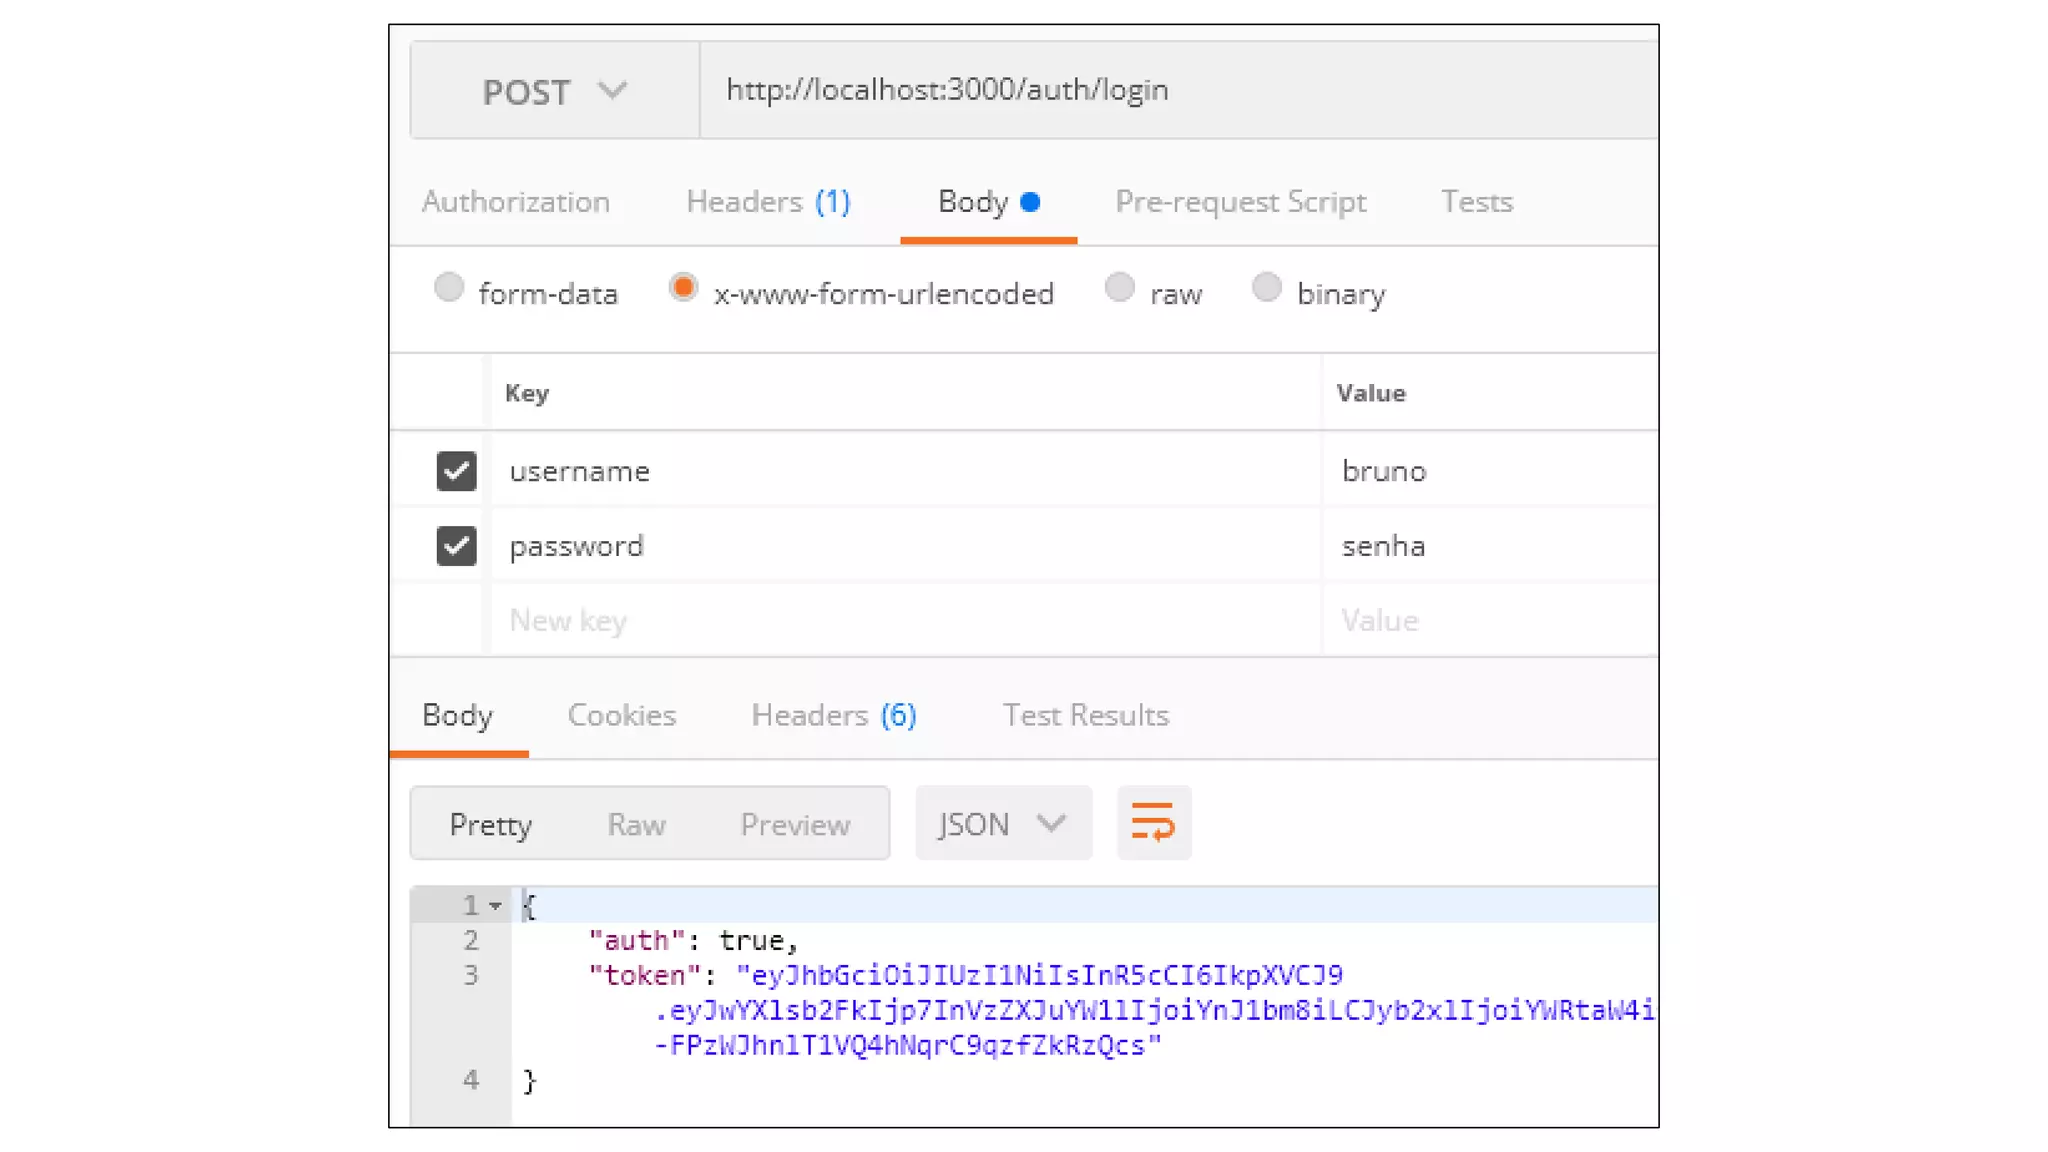
Task: Uncheck the username parameter checkbox
Action: coord(456,471)
